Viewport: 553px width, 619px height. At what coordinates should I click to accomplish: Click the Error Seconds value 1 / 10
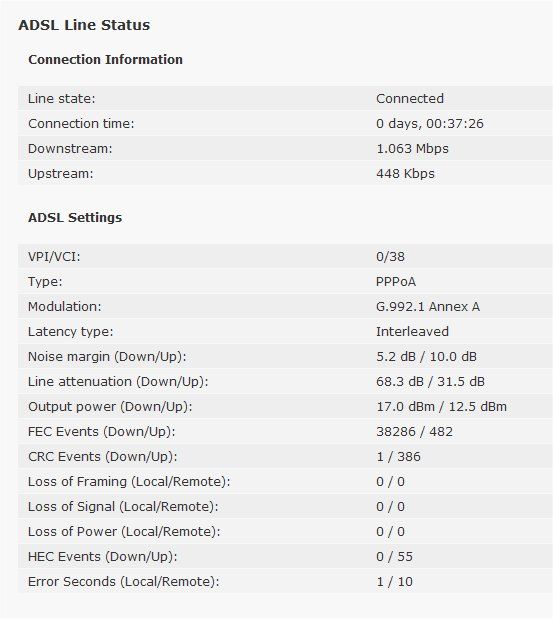coord(394,581)
